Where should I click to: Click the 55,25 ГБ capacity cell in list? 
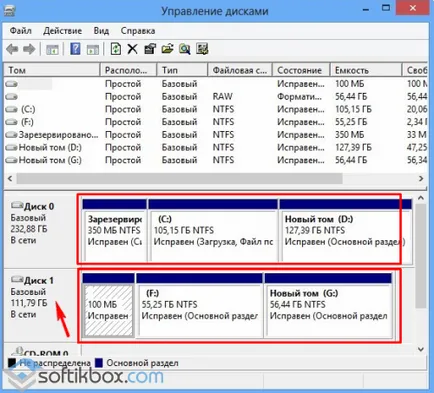351,122
